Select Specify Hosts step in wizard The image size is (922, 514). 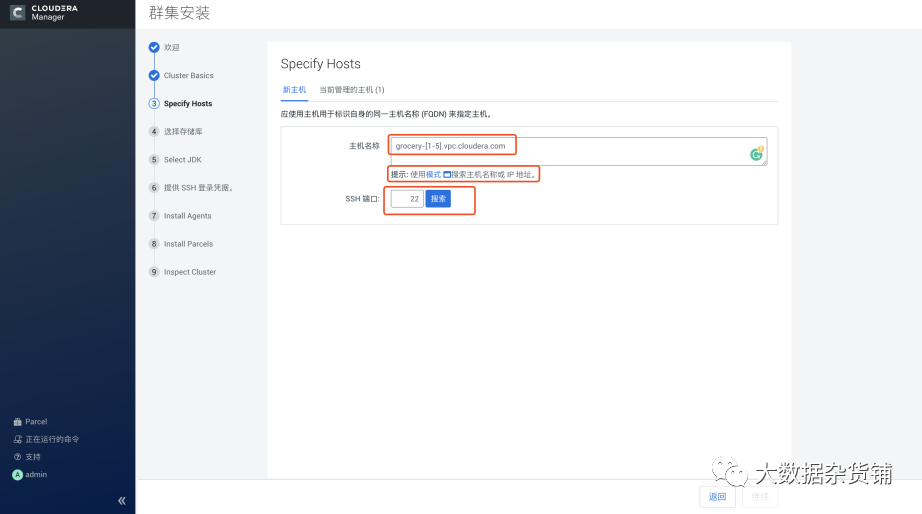point(188,104)
